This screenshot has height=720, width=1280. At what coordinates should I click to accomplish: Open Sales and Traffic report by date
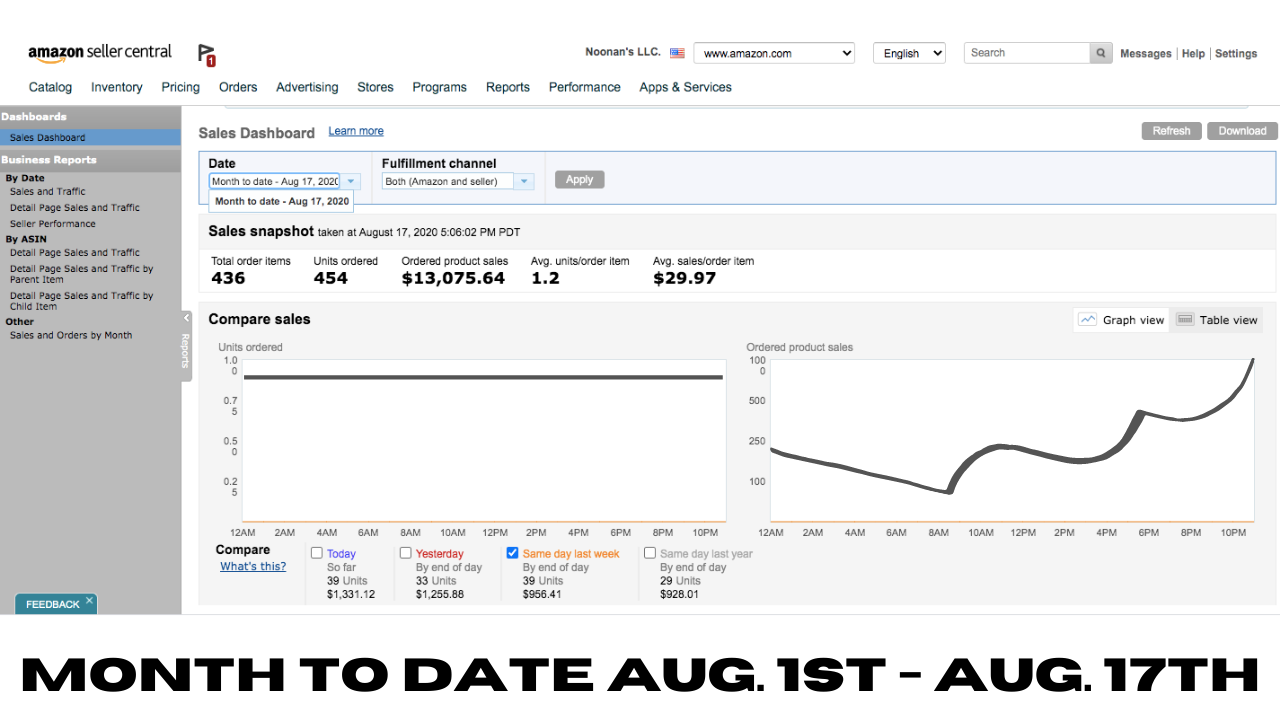tap(48, 192)
